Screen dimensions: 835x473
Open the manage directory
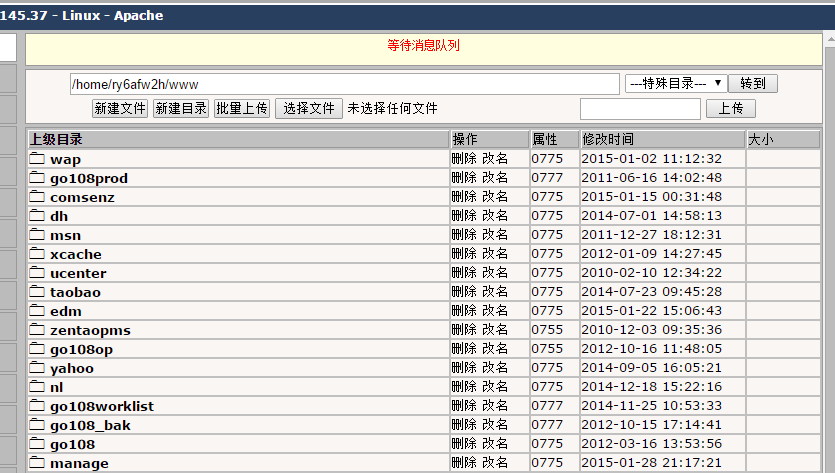click(79, 464)
